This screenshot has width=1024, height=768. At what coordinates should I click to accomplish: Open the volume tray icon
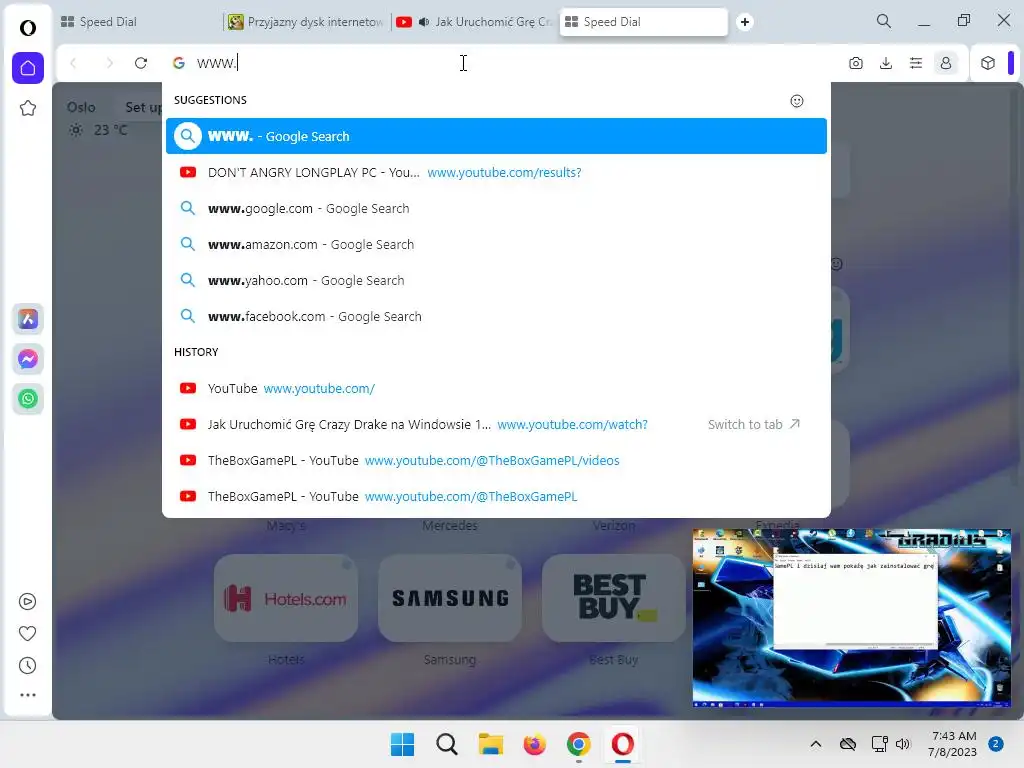coord(903,744)
